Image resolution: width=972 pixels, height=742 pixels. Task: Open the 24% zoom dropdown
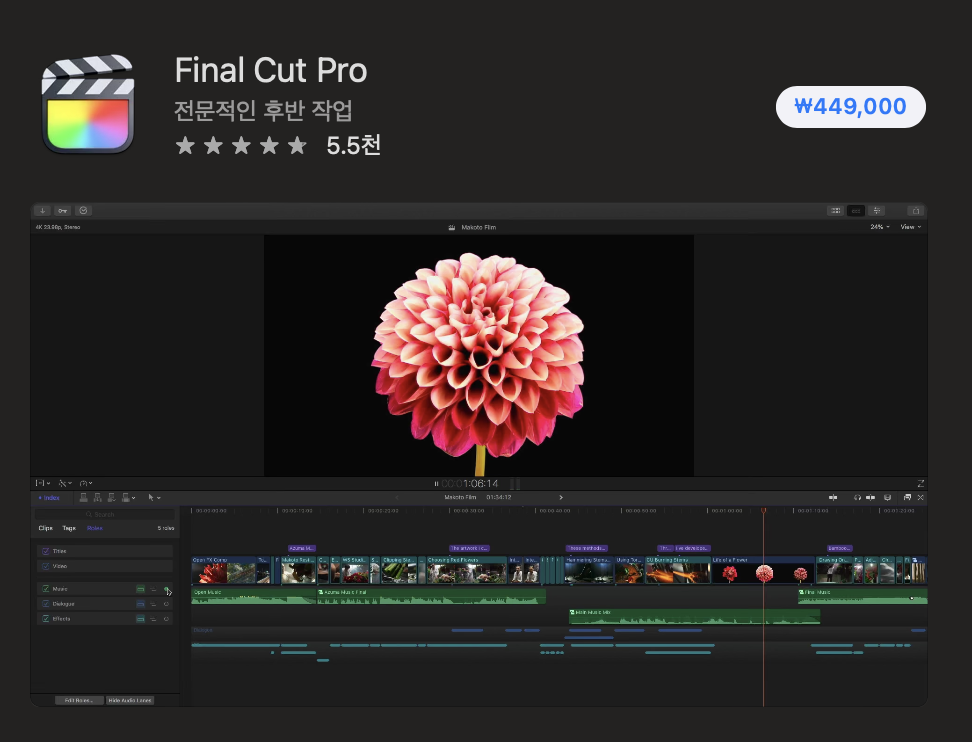click(880, 227)
